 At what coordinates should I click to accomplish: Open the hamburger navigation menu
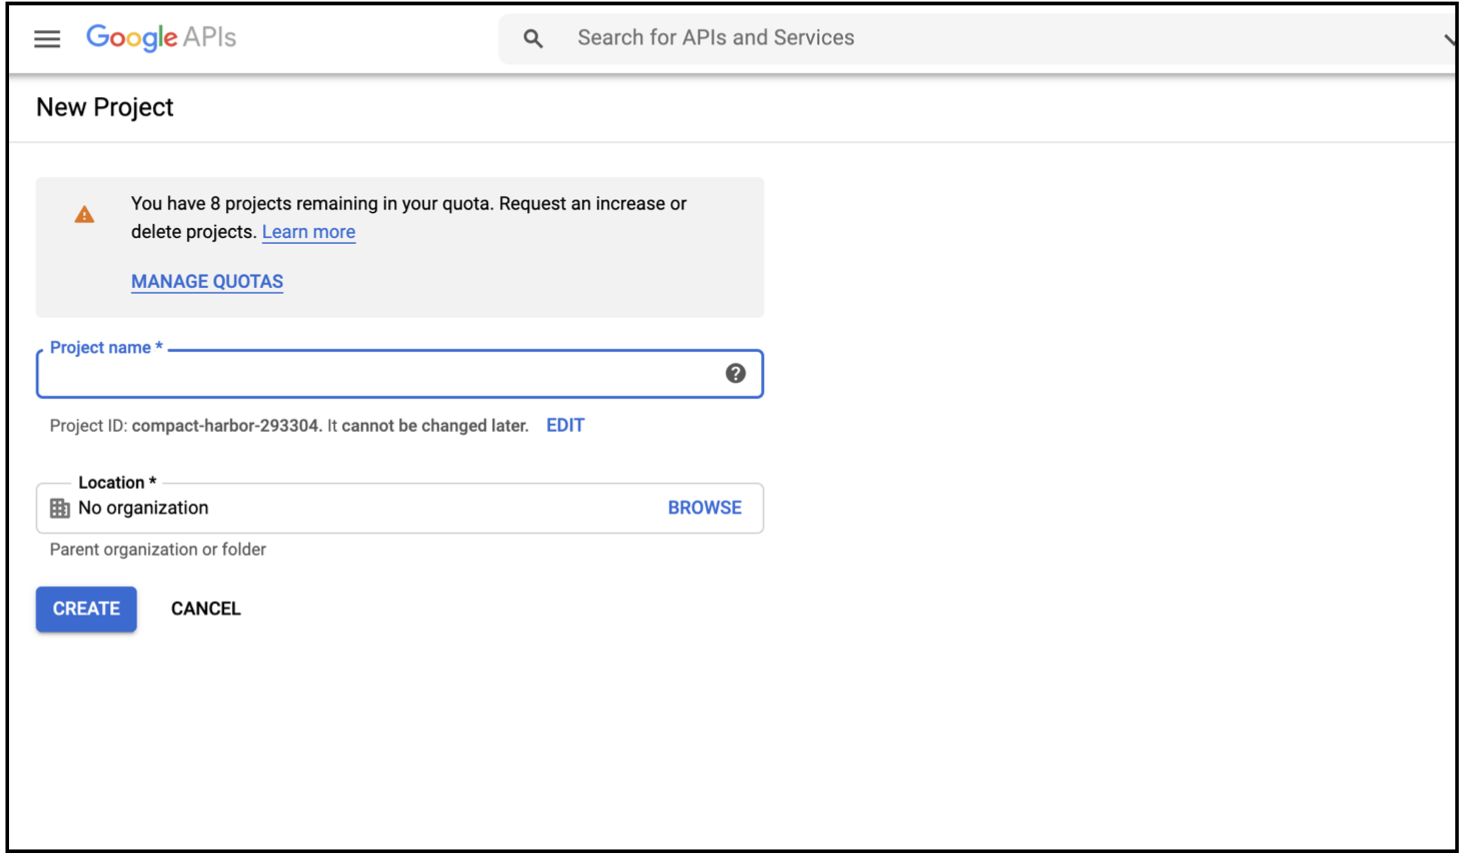point(47,39)
